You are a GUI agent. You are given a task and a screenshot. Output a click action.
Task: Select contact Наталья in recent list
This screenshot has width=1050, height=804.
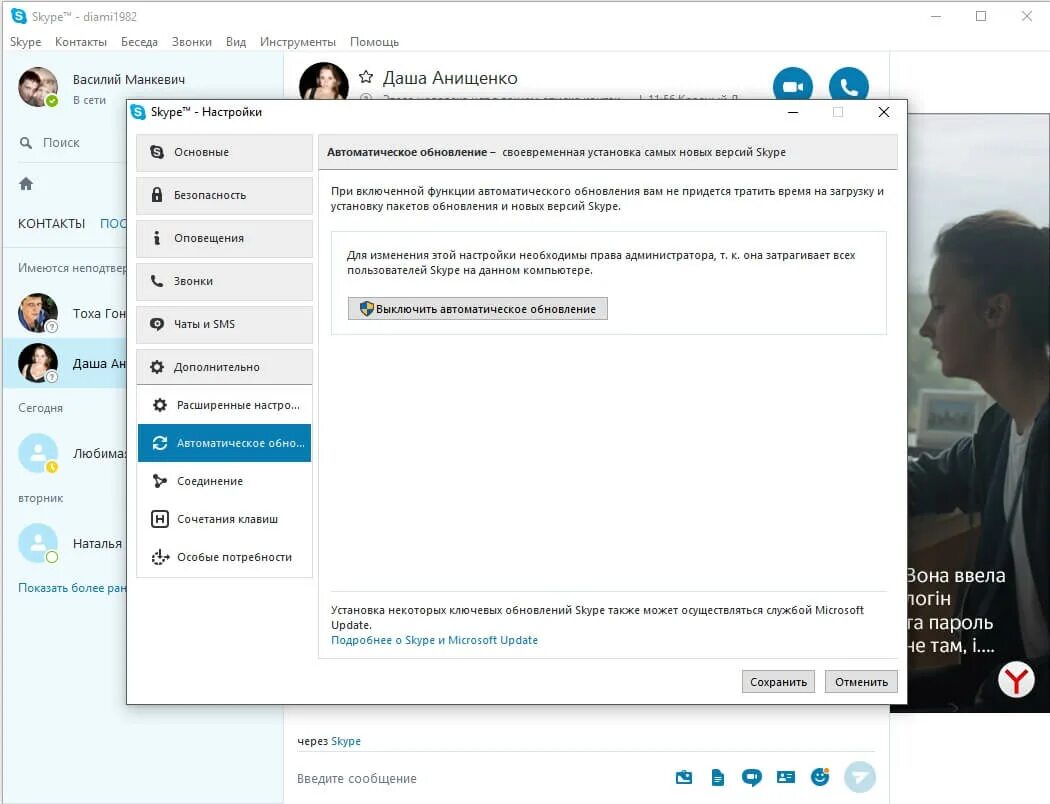tap(66, 544)
